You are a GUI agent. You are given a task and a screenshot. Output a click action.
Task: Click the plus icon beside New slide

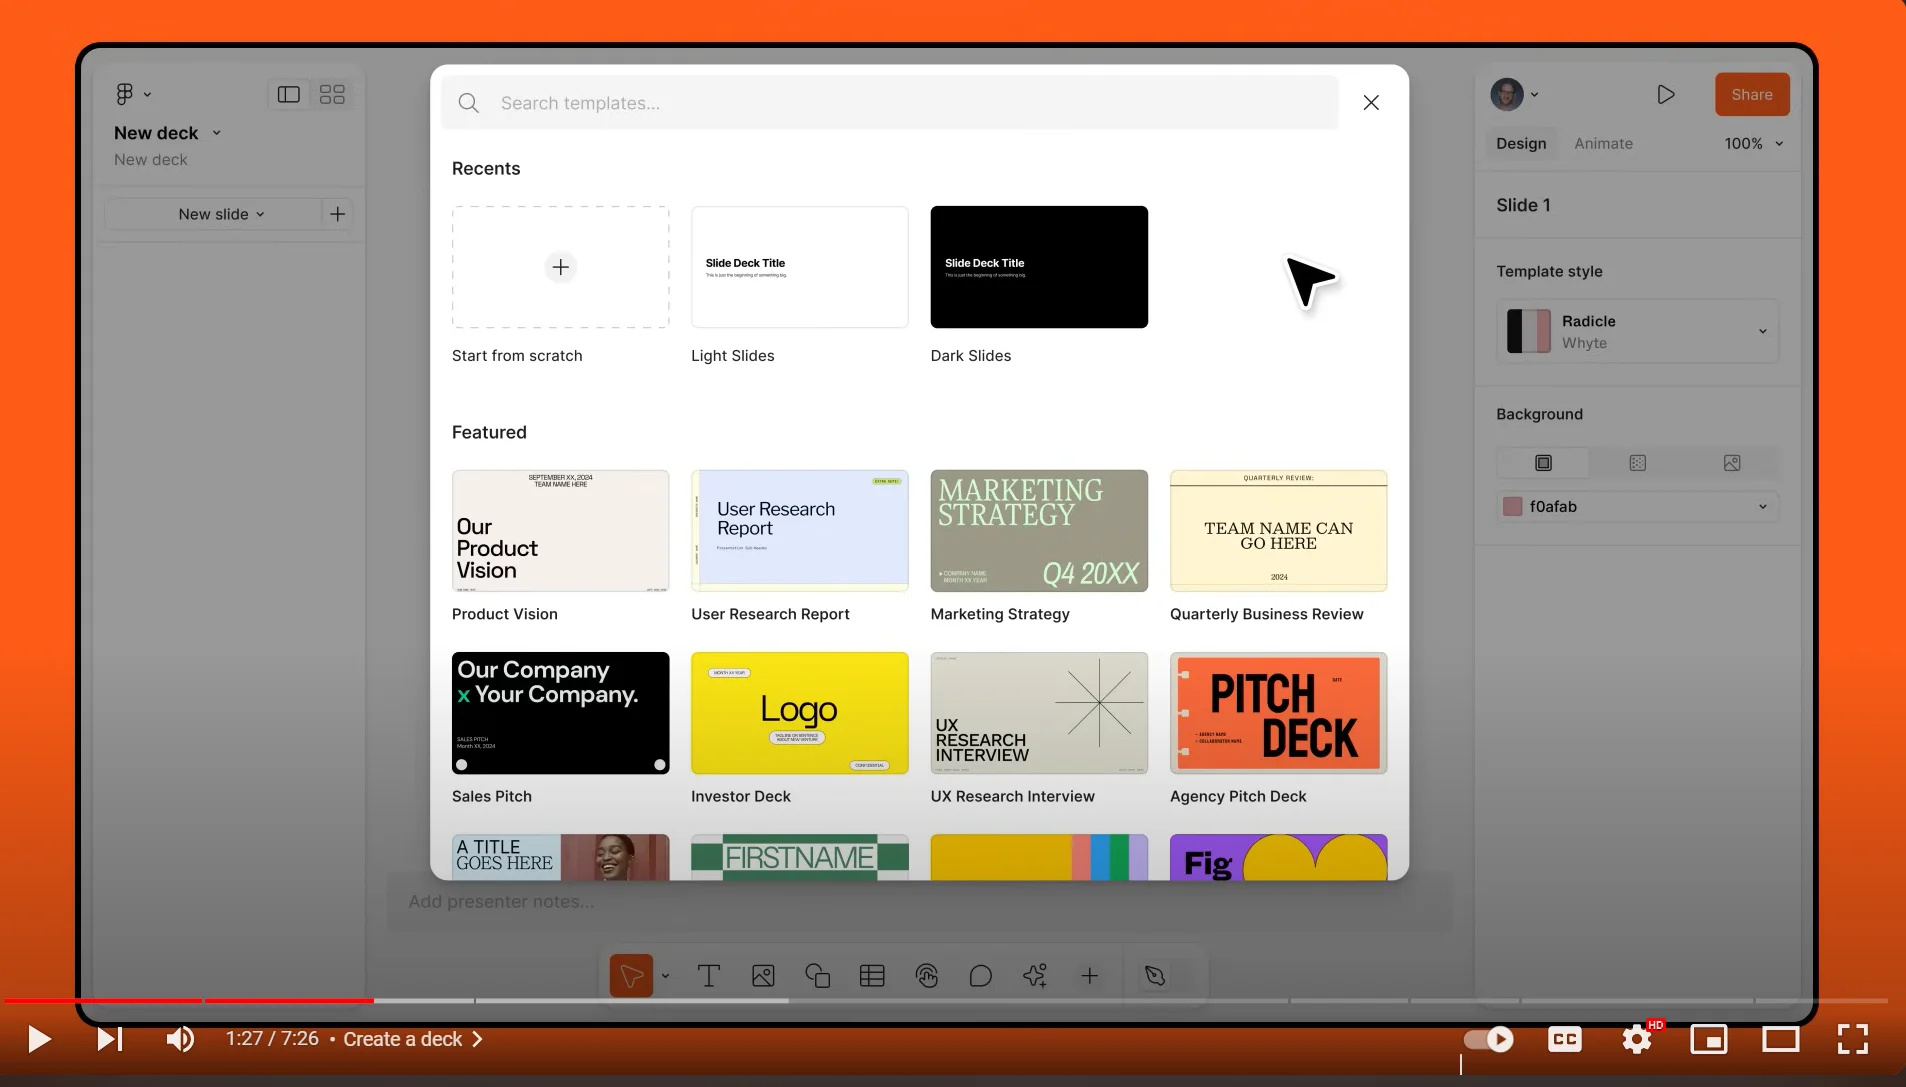(x=338, y=214)
